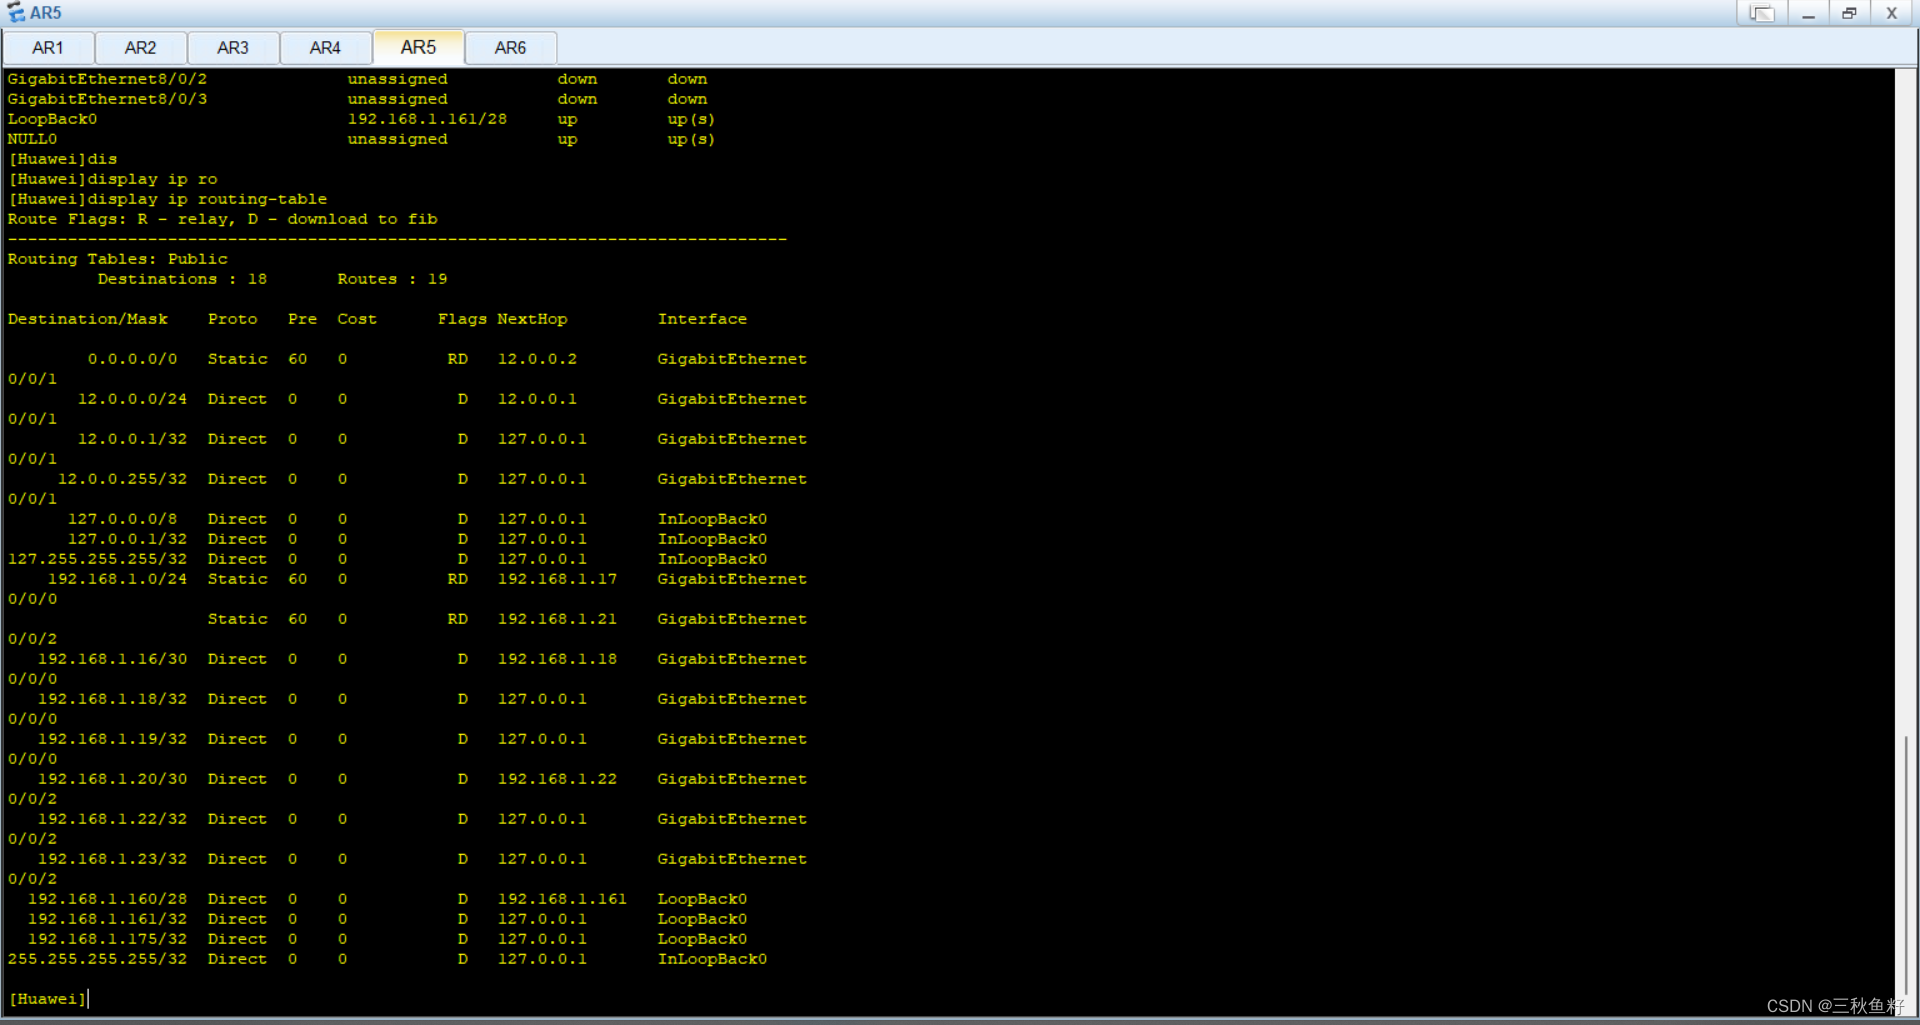Click the CSDN watermark text

1838,1006
